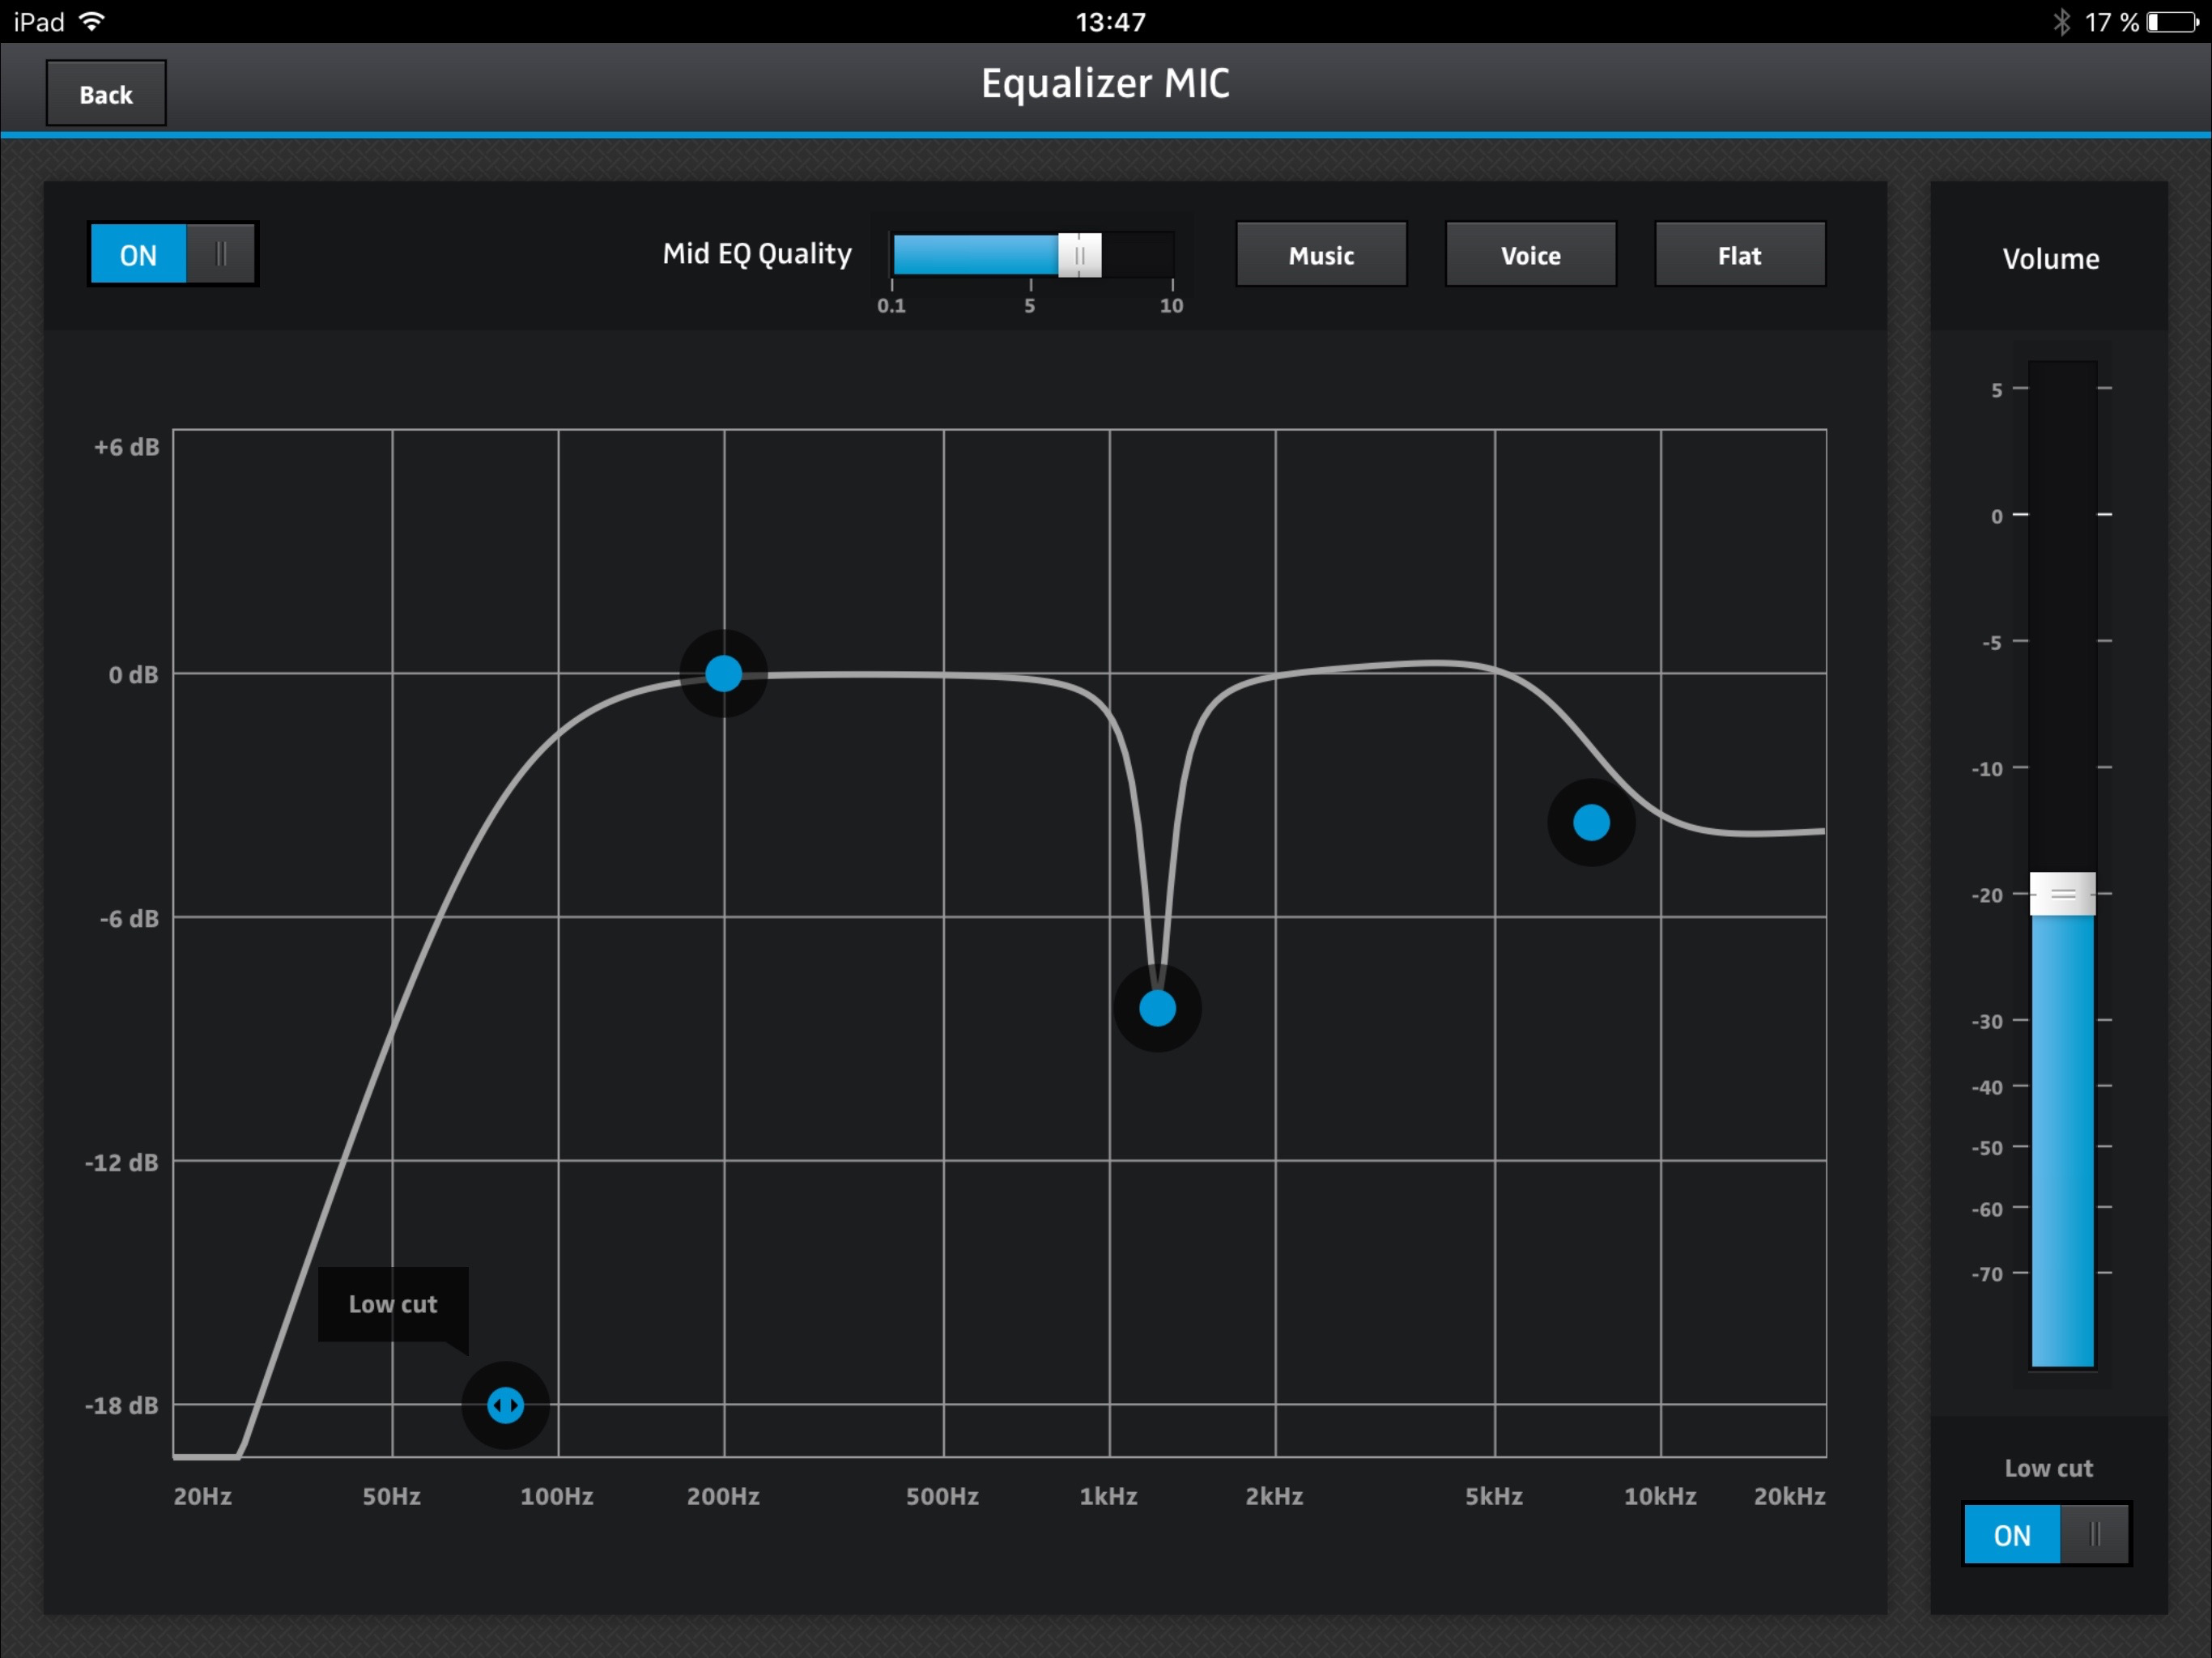Tap the Wi-Fi icon in status bar
The width and height of the screenshot is (2212, 1658).
tap(91, 22)
